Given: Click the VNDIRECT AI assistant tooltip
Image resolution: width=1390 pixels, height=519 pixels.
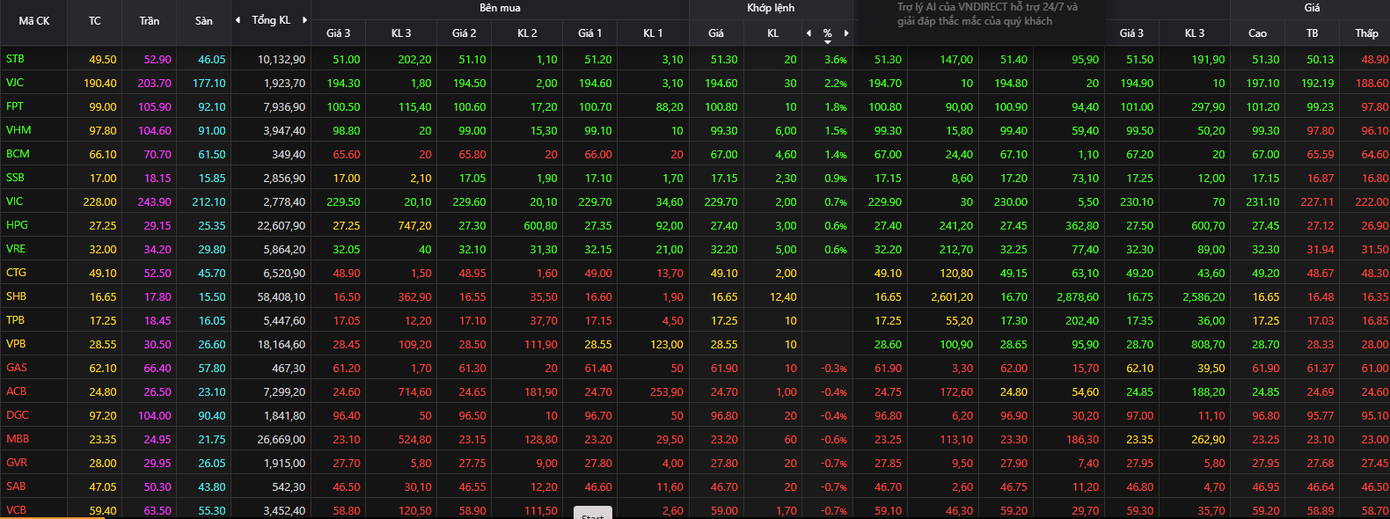Looking at the screenshot, I should 980,14.
